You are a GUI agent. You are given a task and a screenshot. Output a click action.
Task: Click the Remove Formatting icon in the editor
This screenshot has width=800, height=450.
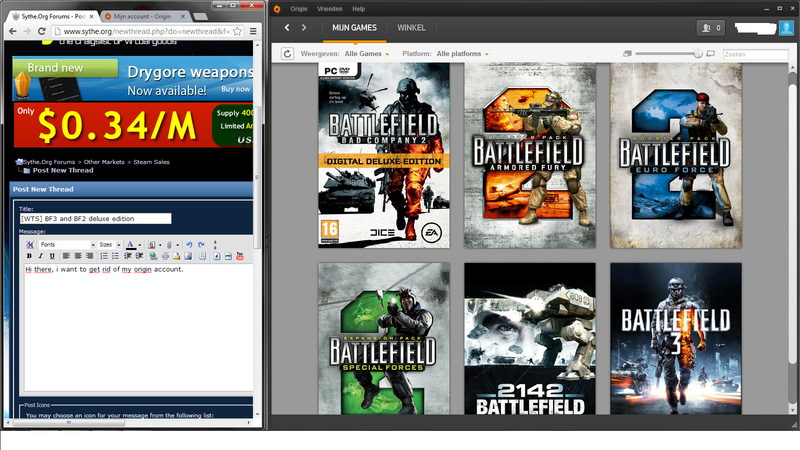(30, 244)
